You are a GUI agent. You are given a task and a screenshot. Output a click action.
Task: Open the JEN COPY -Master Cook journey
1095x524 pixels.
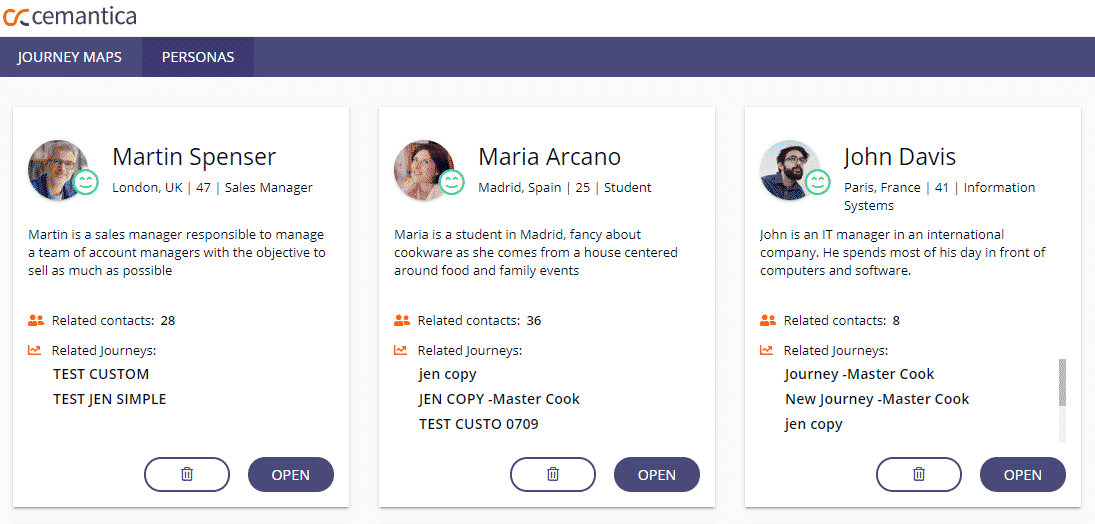(499, 399)
